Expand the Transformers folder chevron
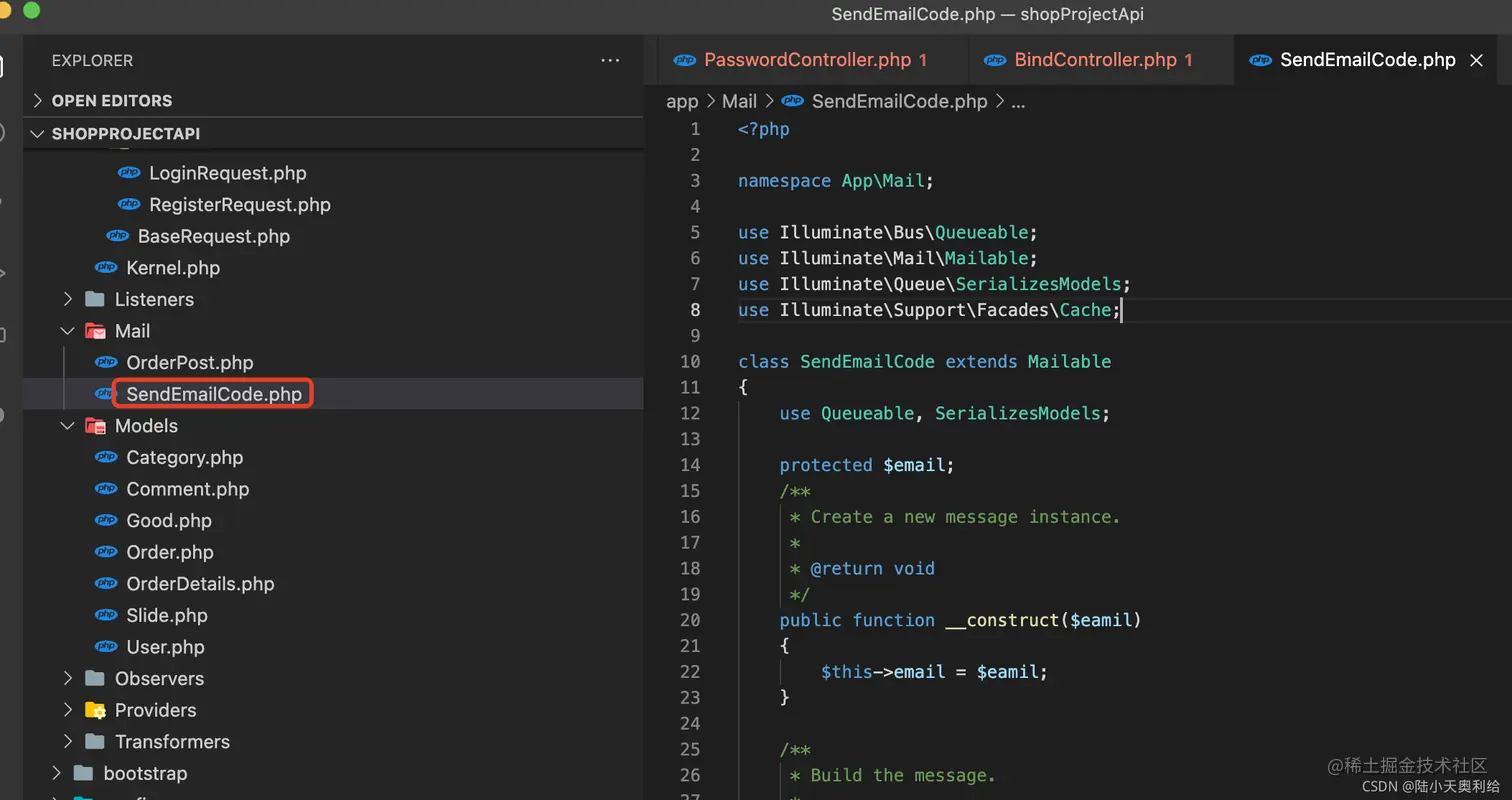The image size is (1512, 800). [x=68, y=742]
